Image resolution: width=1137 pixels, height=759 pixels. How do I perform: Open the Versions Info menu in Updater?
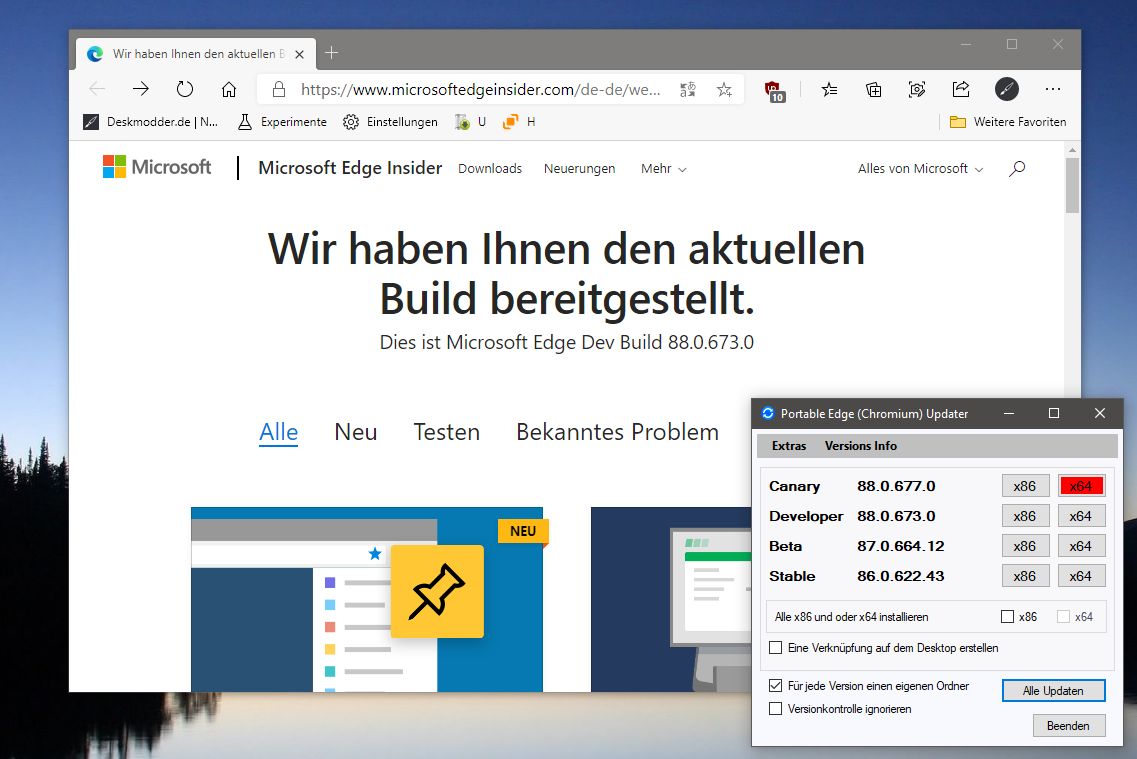tap(861, 446)
